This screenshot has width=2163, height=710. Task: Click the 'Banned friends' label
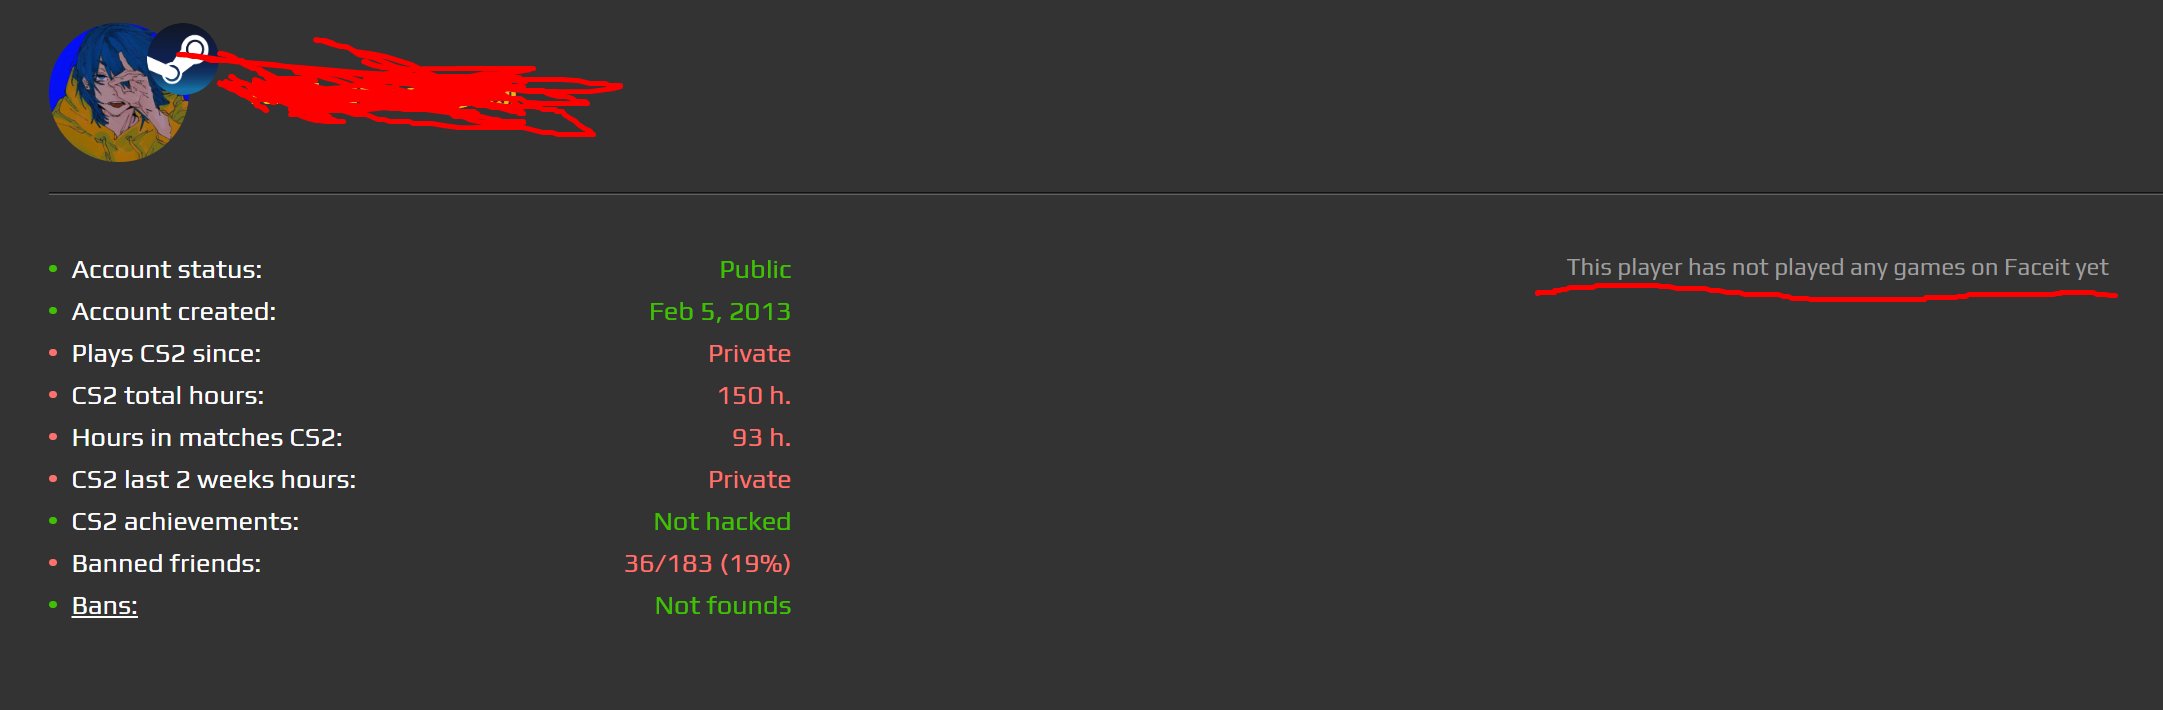(x=167, y=564)
